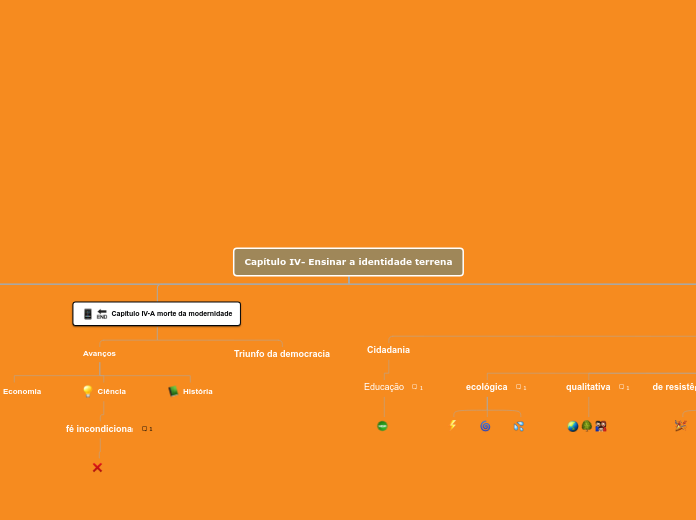
Task: Click the blue spiral icon under ecológica
Action: point(485,426)
